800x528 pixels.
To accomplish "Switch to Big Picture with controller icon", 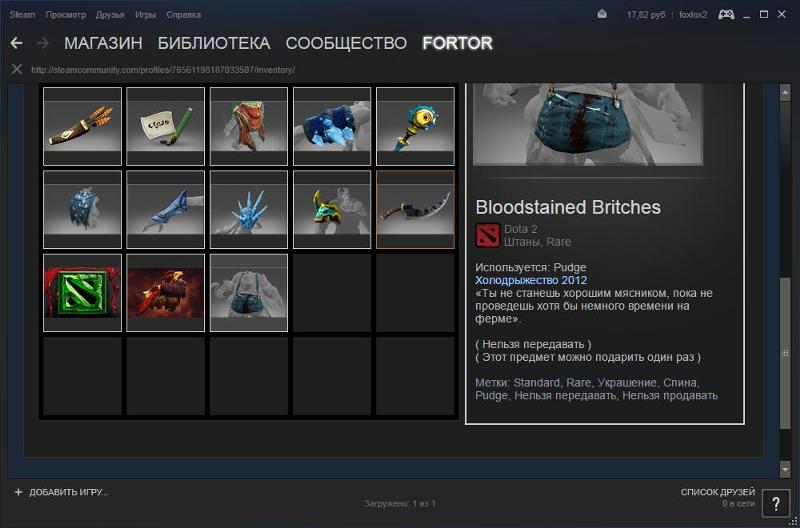I will [x=726, y=15].
